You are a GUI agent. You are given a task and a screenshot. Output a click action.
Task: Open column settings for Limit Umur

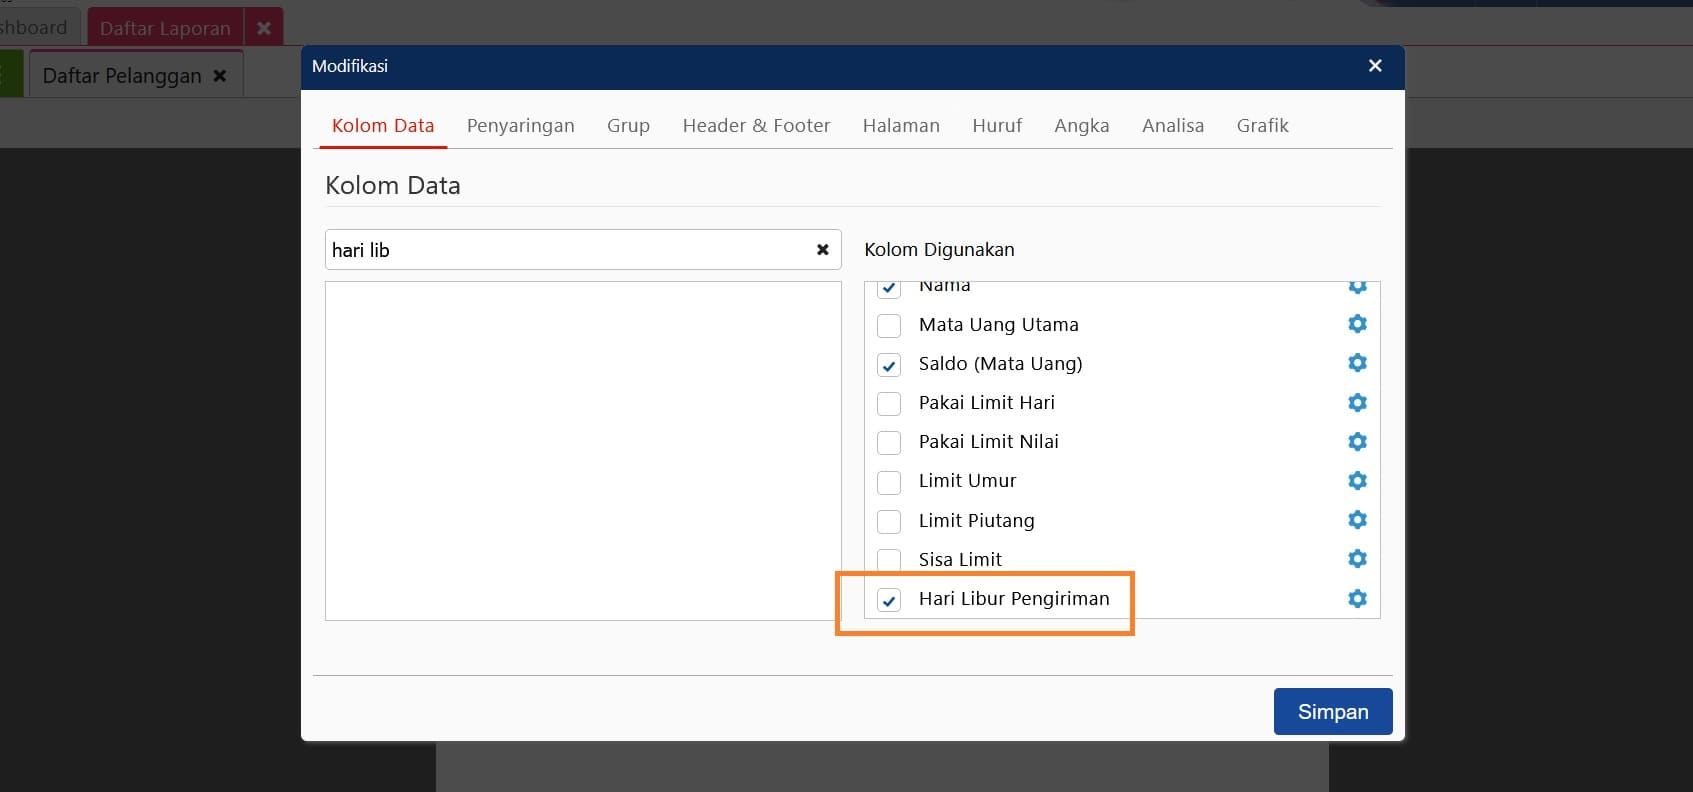[x=1357, y=481]
